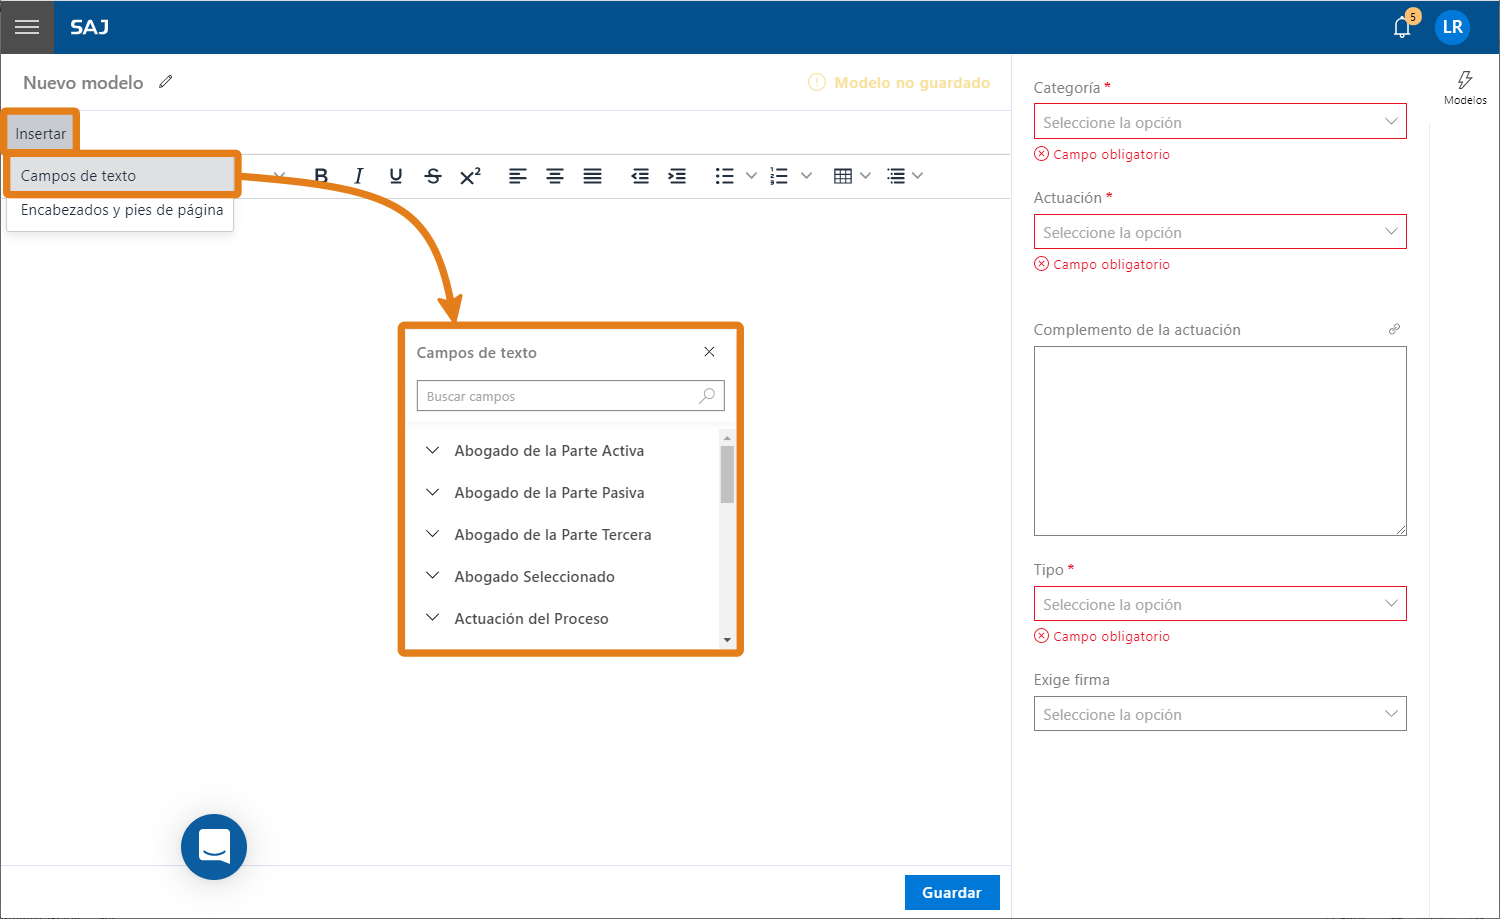Close the Campos de texto panel
The height and width of the screenshot is (919, 1500).
(709, 352)
